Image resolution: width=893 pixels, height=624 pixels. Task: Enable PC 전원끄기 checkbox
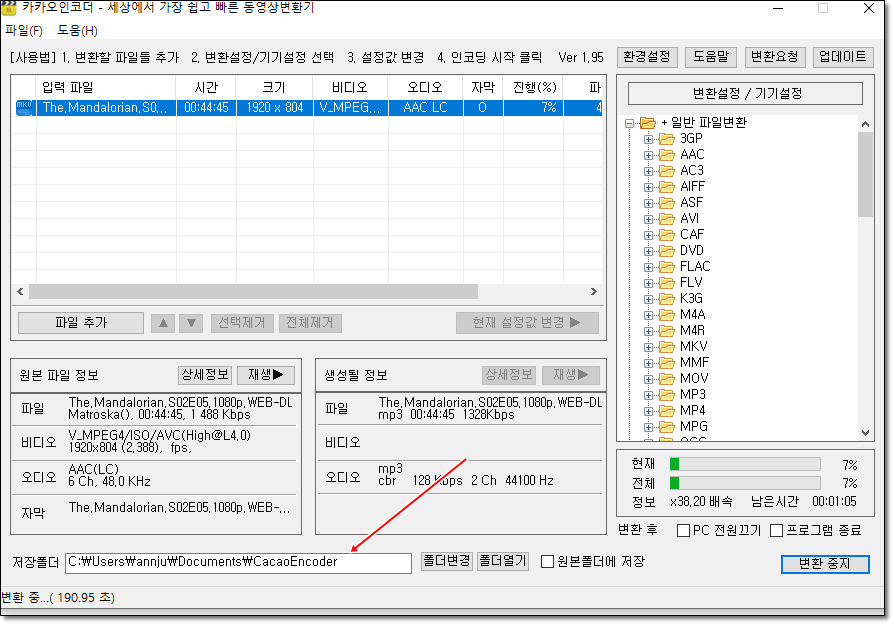pyautogui.click(x=683, y=531)
